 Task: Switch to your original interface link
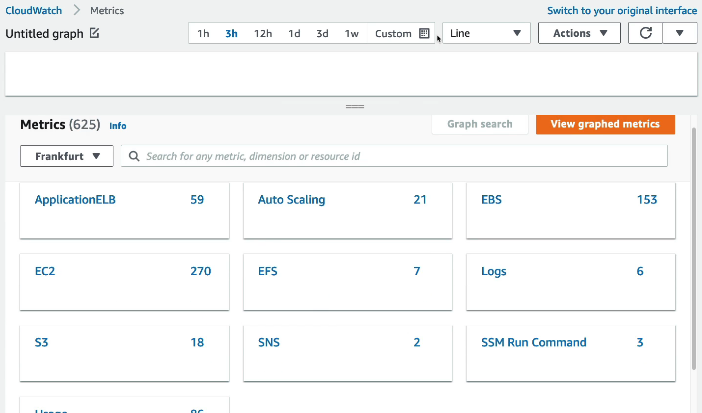[622, 10]
